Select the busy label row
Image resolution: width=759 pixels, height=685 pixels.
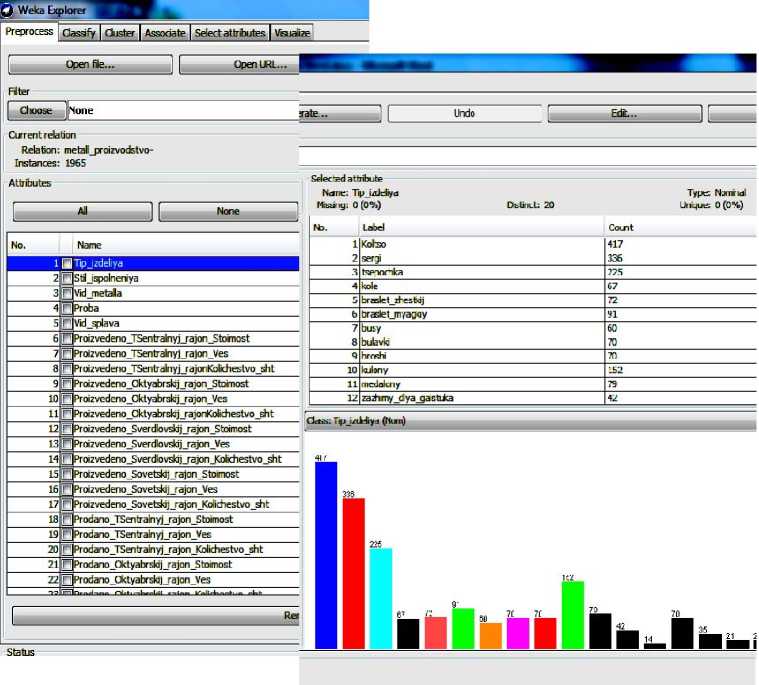(x=532, y=328)
